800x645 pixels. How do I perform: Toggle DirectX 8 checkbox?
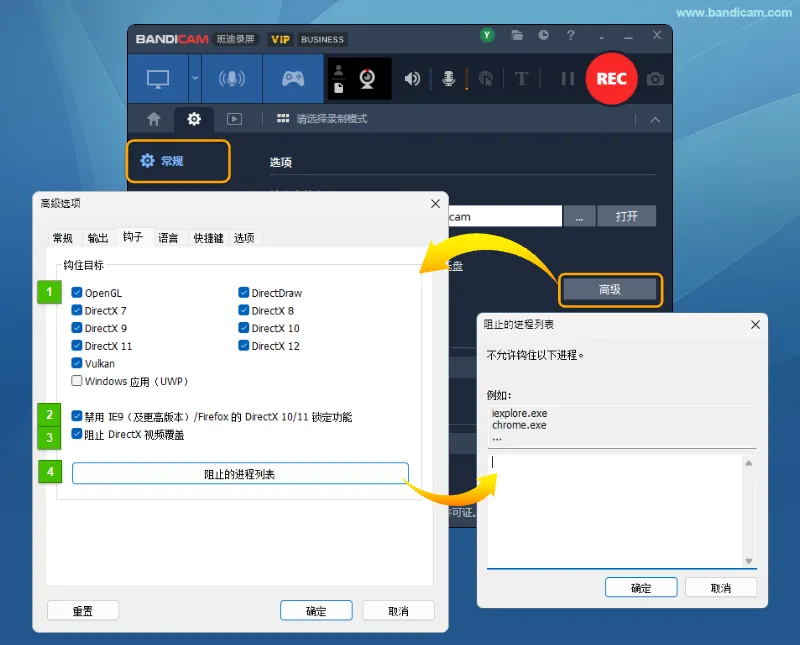click(243, 310)
